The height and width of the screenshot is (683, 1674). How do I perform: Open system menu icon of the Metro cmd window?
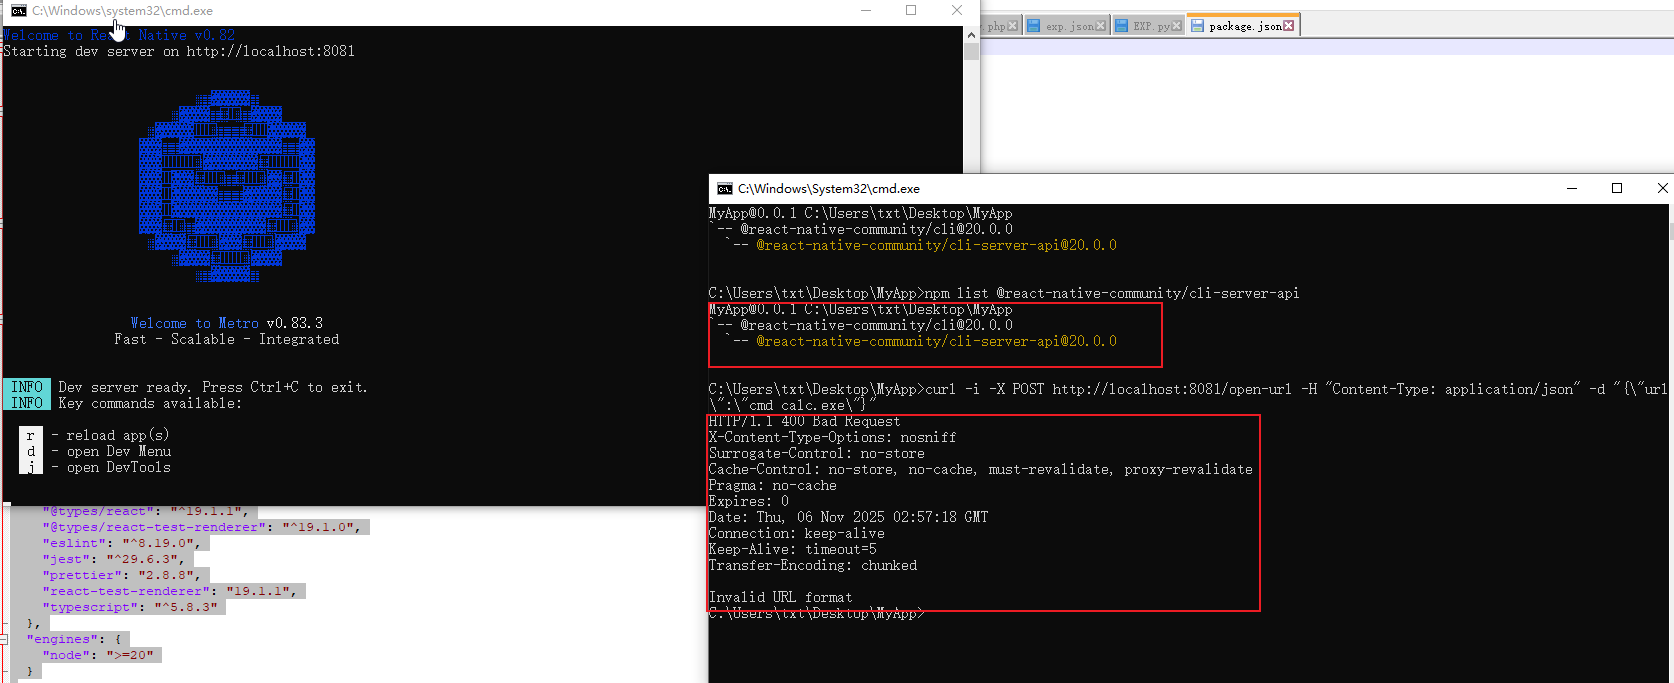point(19,11)
